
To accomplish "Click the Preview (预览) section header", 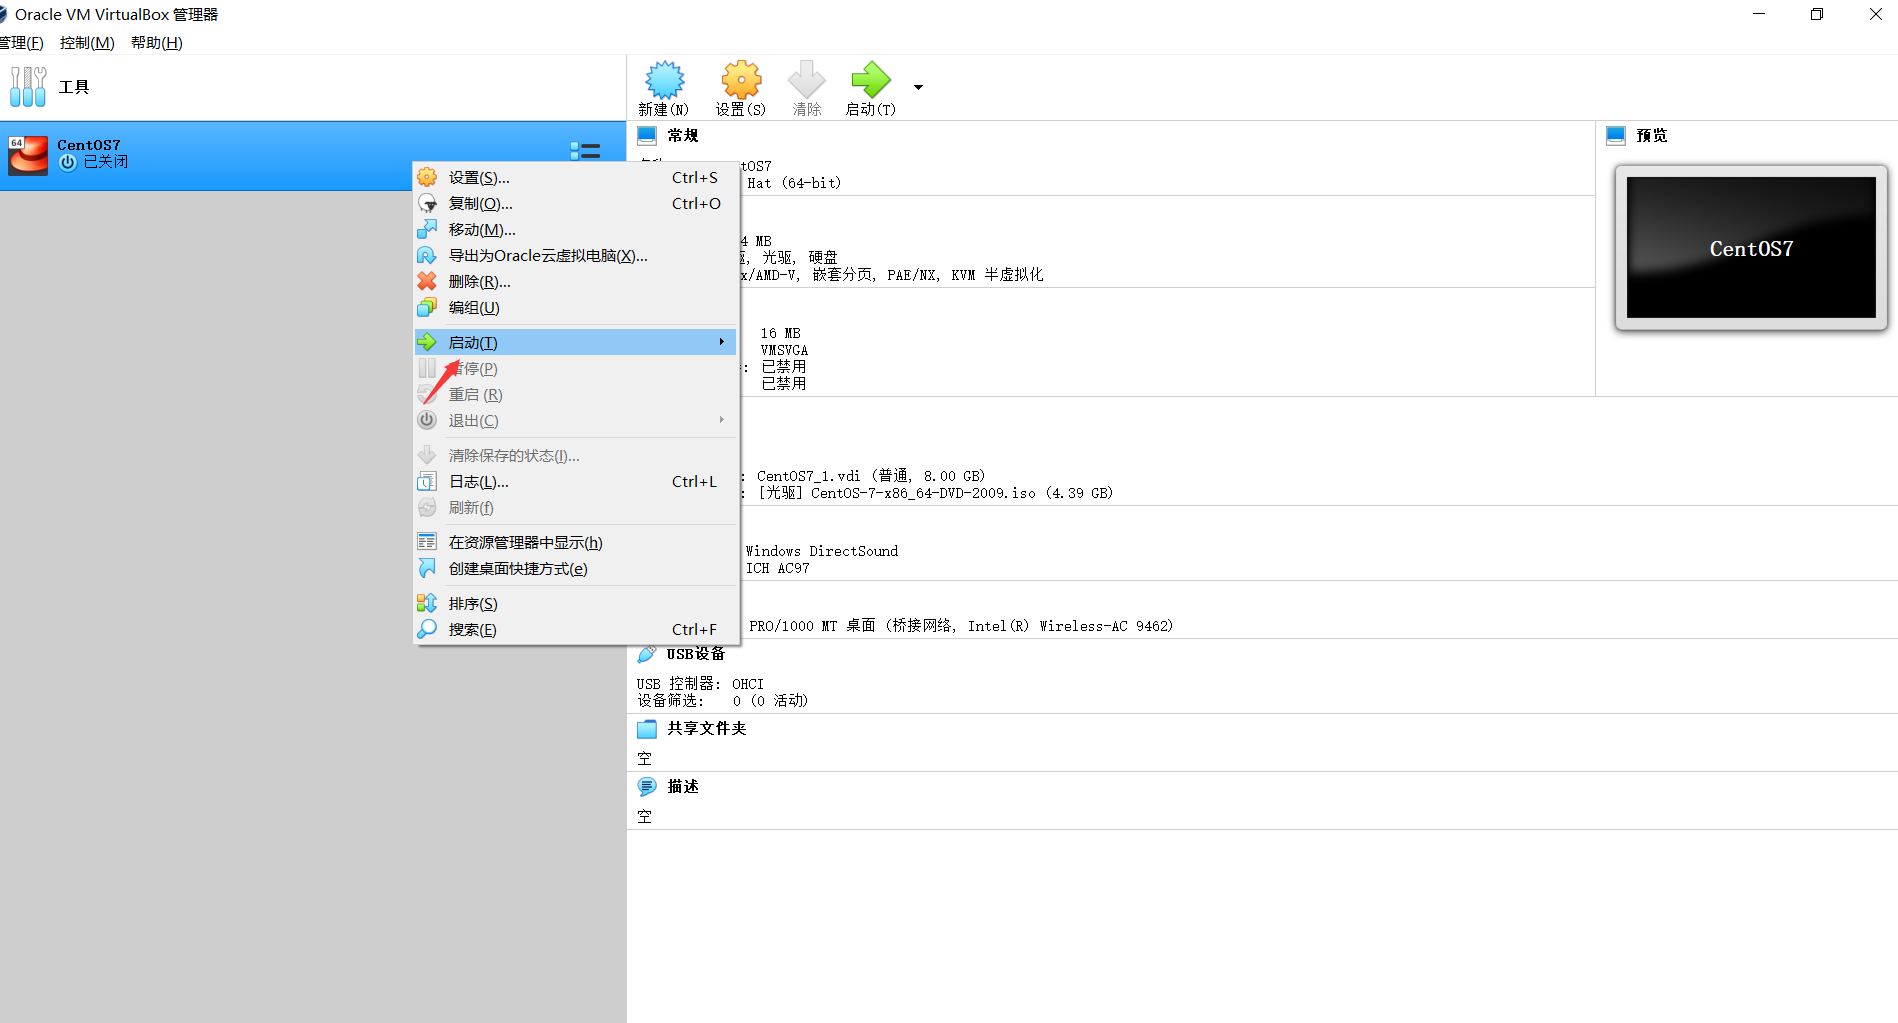I will click(1652, 135).
